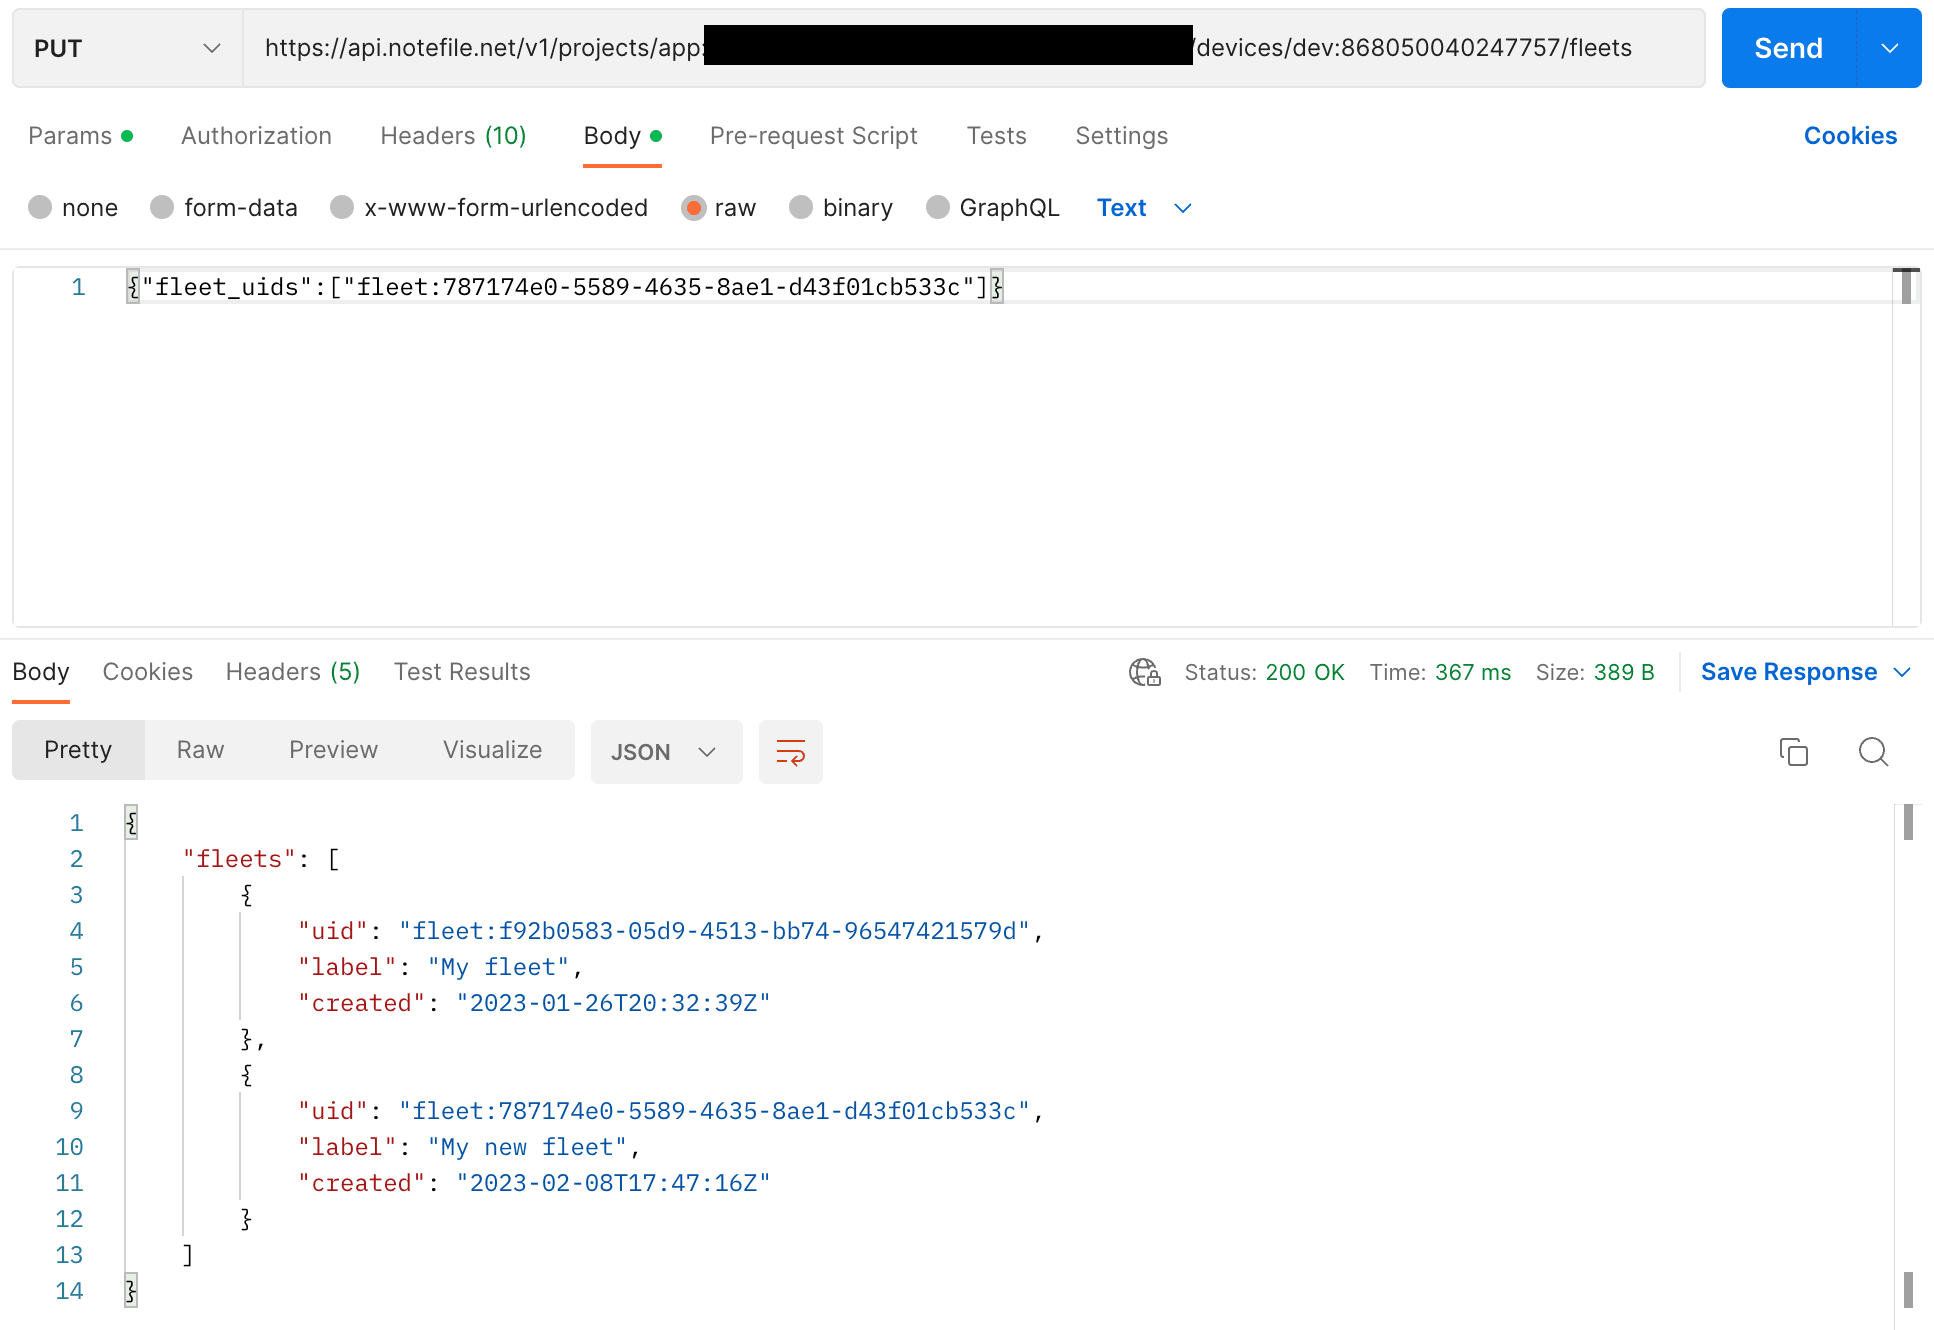Expand the Save Response chevron
1934x1330 pixels.
[x=1902, y=672]
